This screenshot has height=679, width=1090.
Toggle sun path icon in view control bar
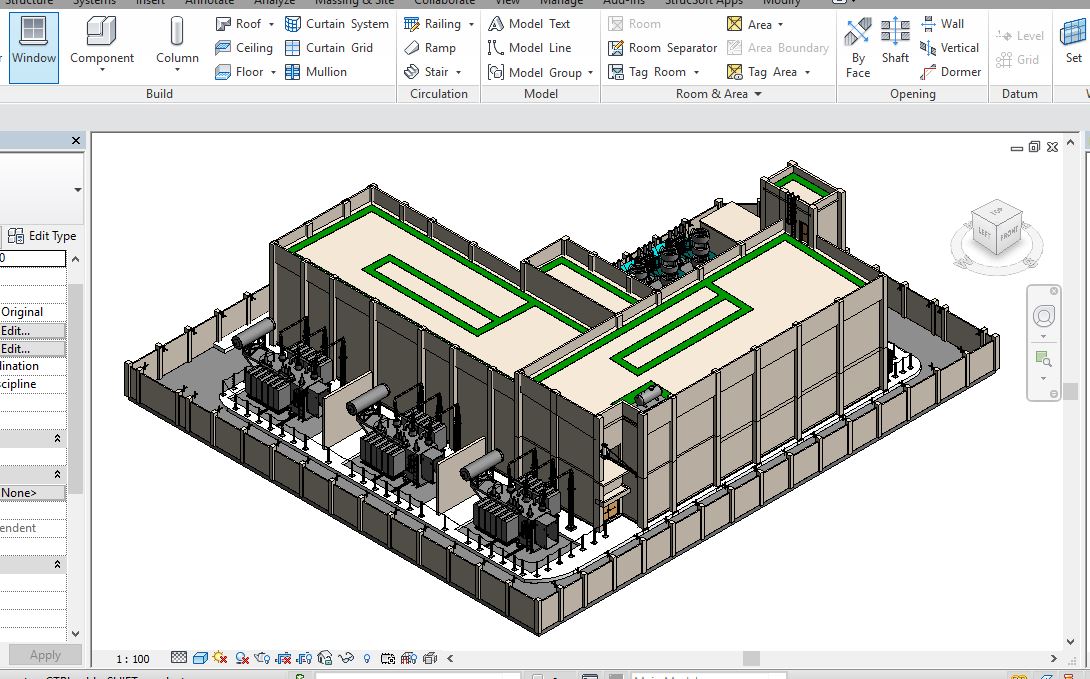point(220,658)
